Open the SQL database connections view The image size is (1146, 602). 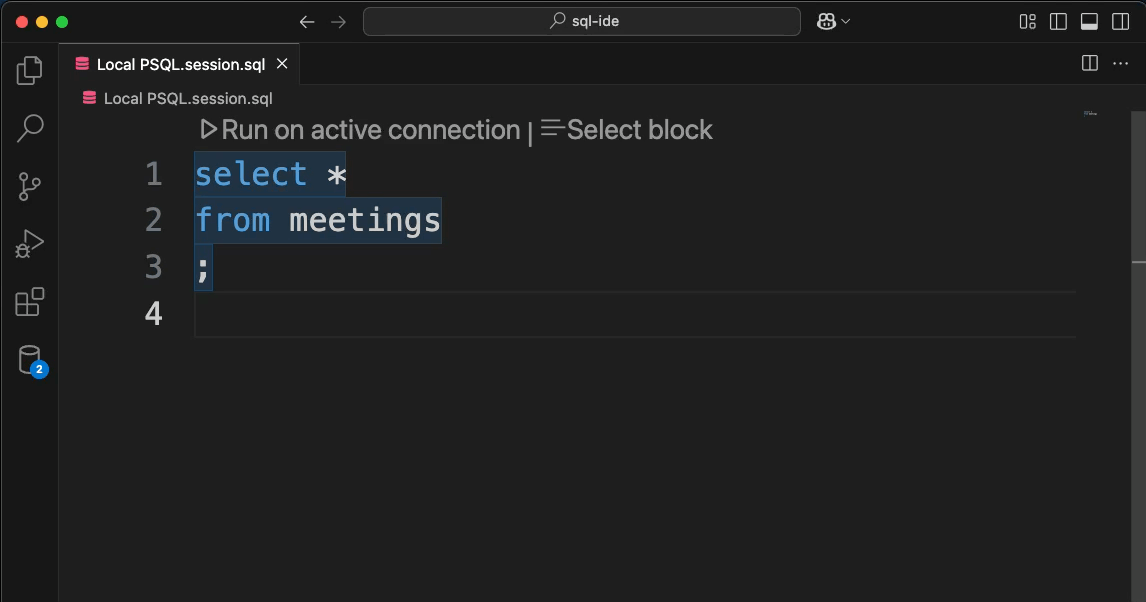[x=31, y=360]
